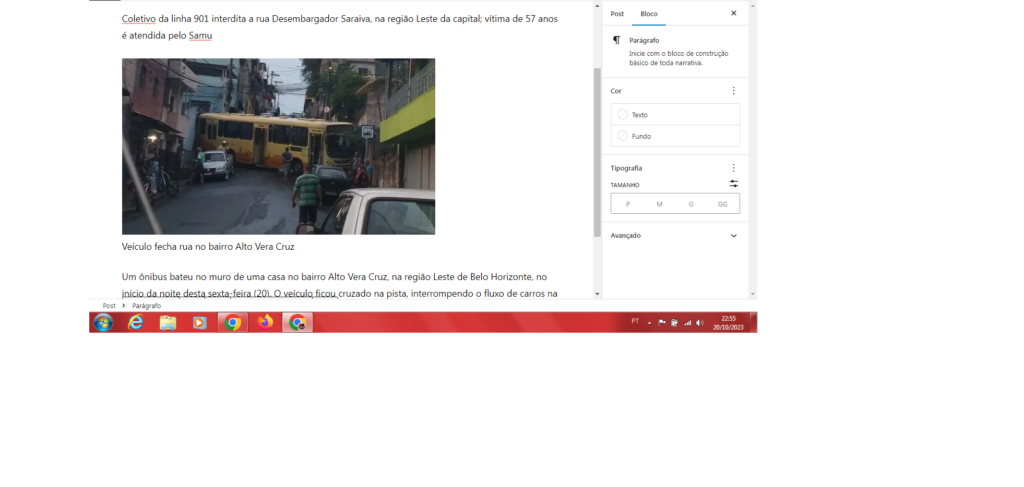
Task: Click the editor scrollbar down arrow
Action: tap(597, 294)
